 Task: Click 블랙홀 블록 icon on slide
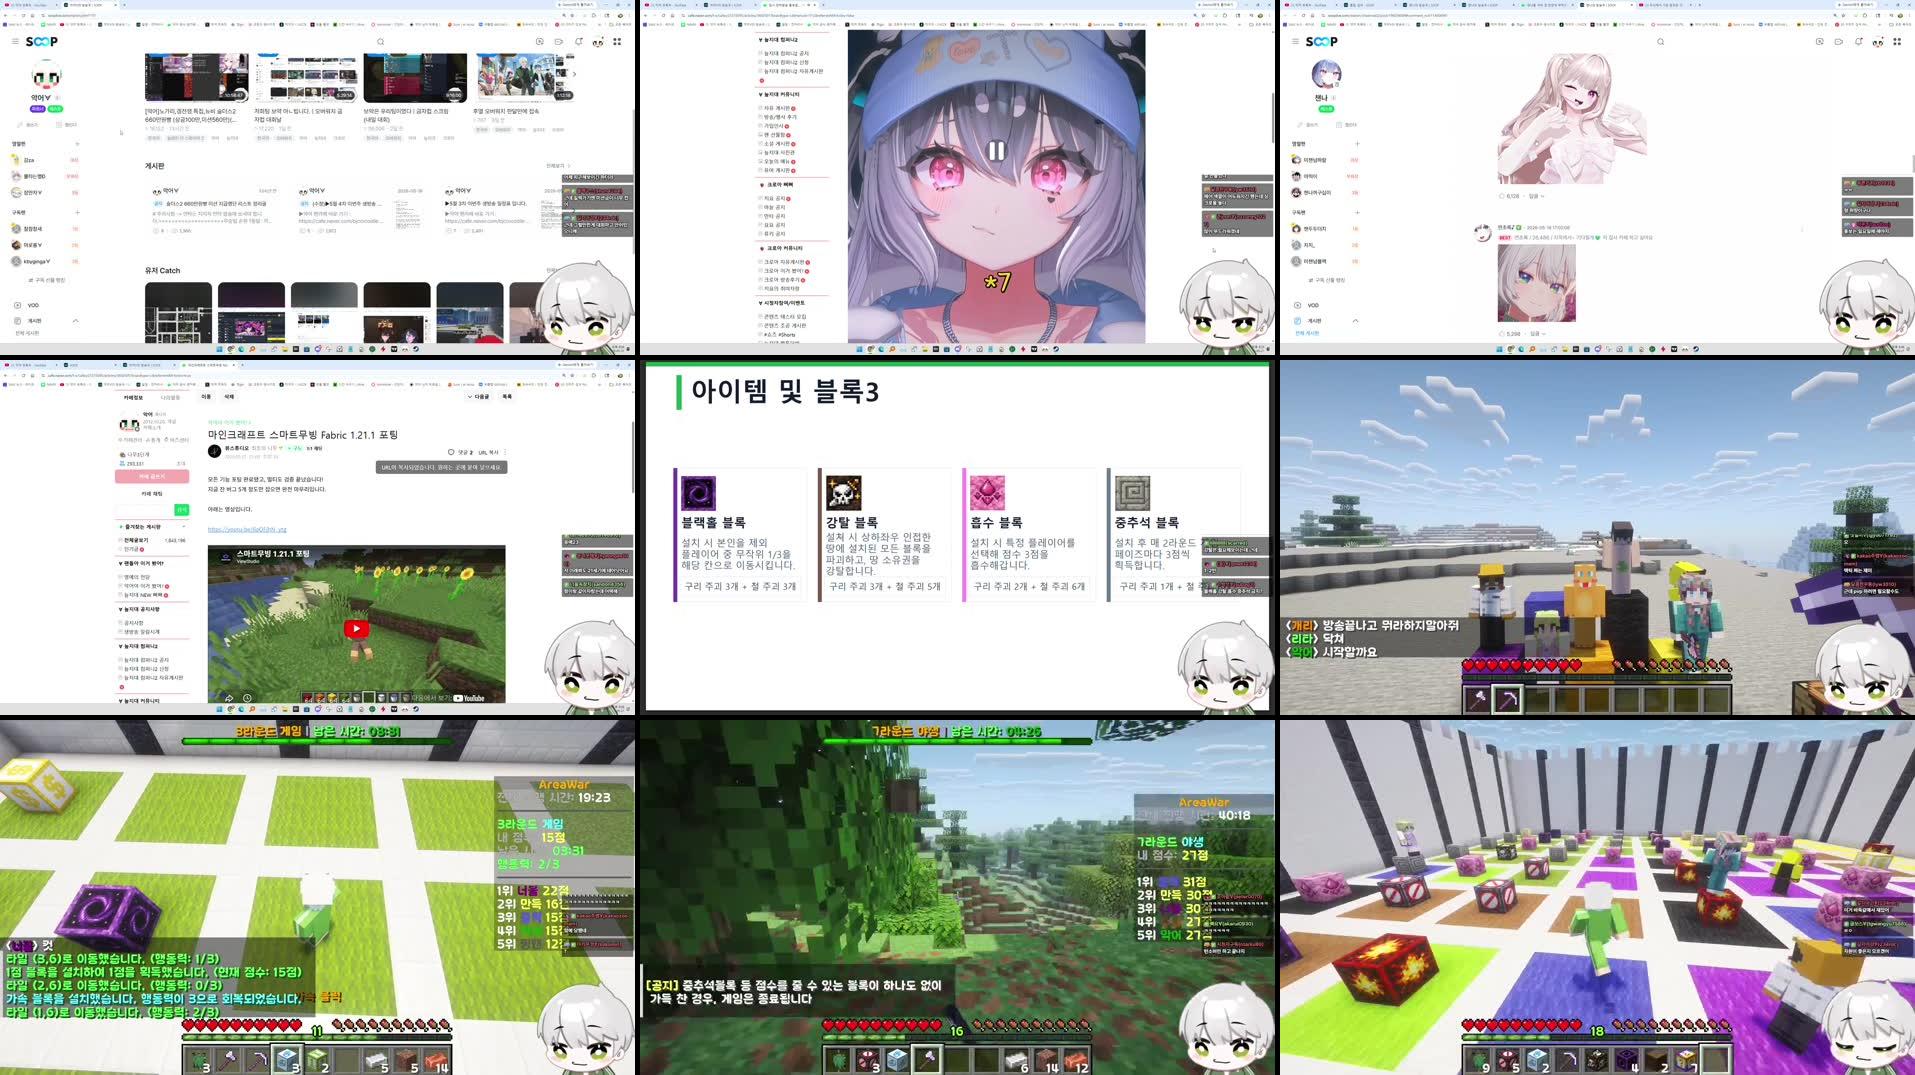click(698, 494)
